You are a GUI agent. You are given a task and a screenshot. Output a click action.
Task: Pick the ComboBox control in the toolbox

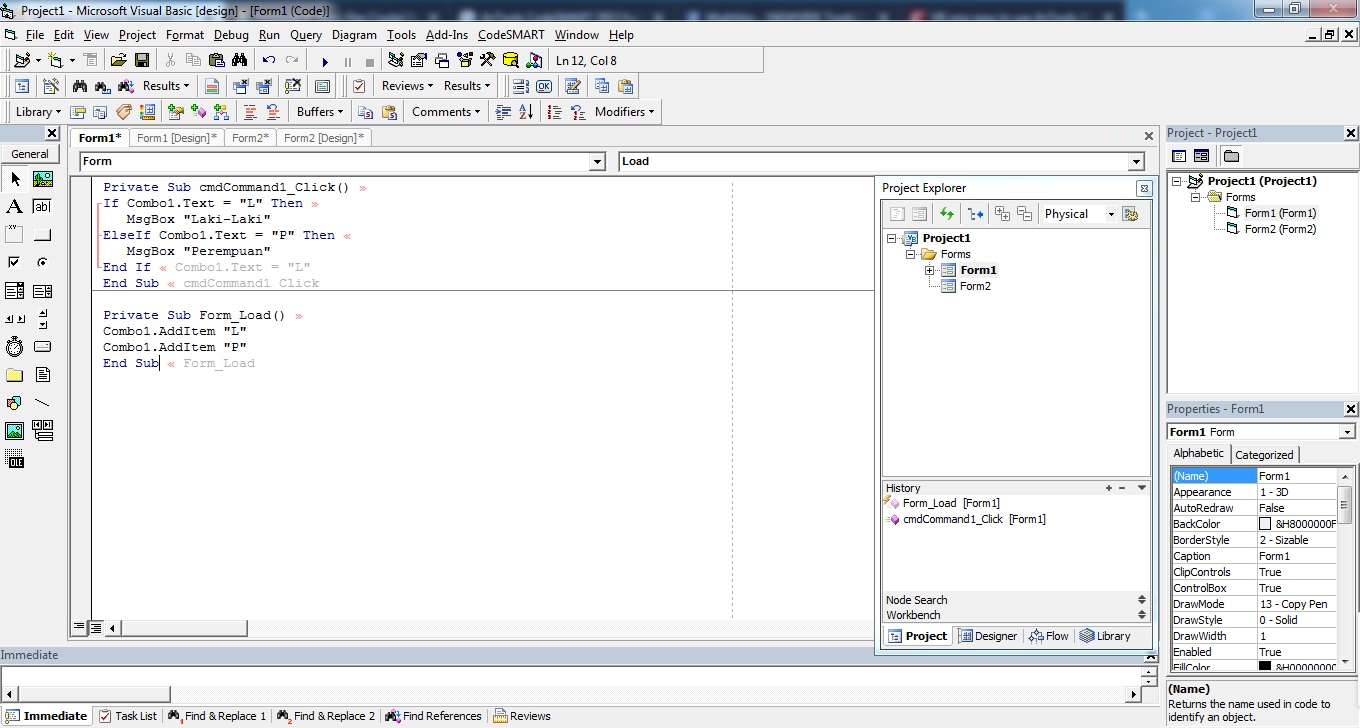tap(15, 291)
